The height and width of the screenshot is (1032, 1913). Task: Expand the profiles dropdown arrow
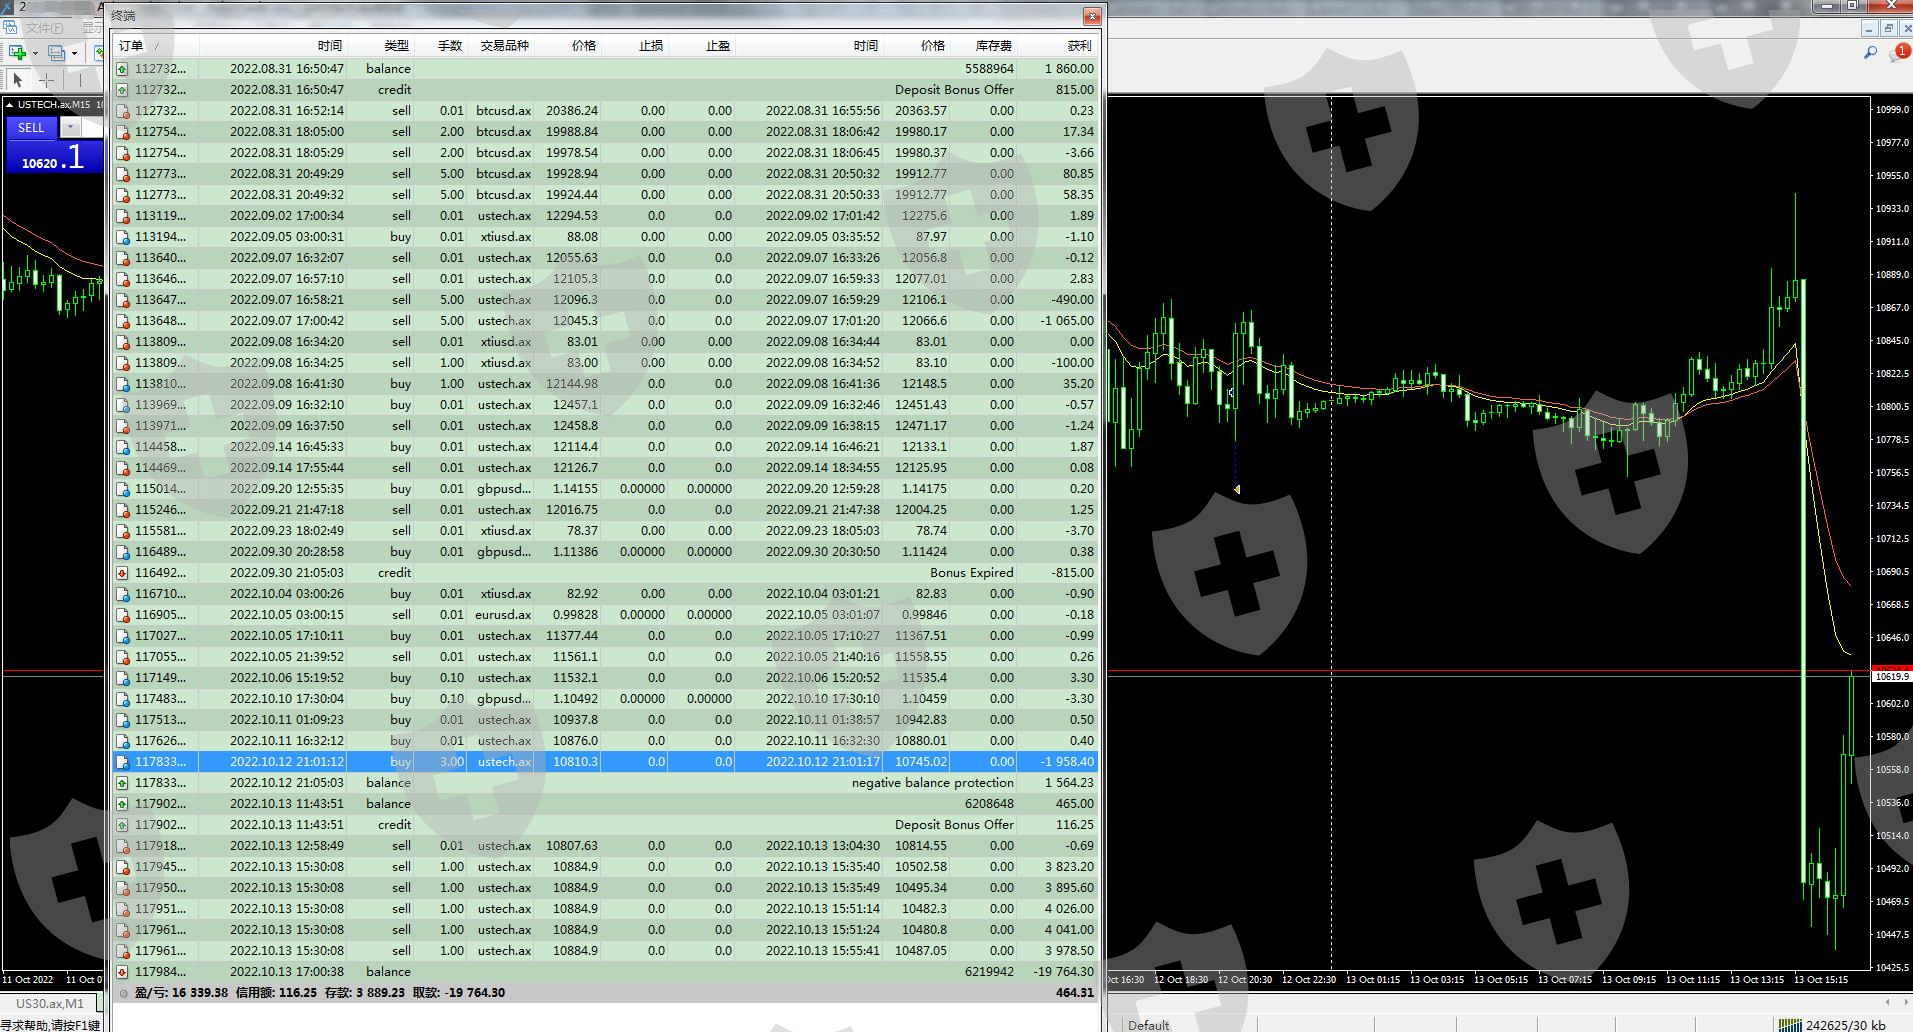(x=74, y=53)
